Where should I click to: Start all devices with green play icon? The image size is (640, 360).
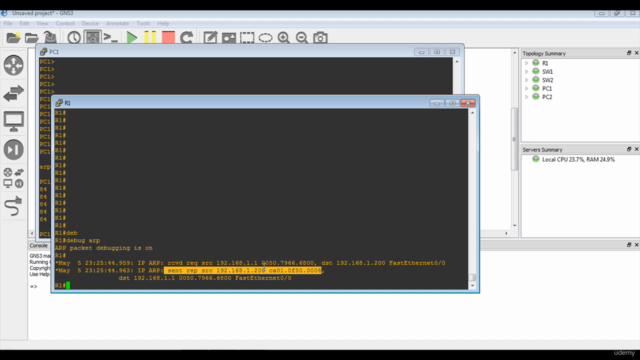(x=131, y=38)
